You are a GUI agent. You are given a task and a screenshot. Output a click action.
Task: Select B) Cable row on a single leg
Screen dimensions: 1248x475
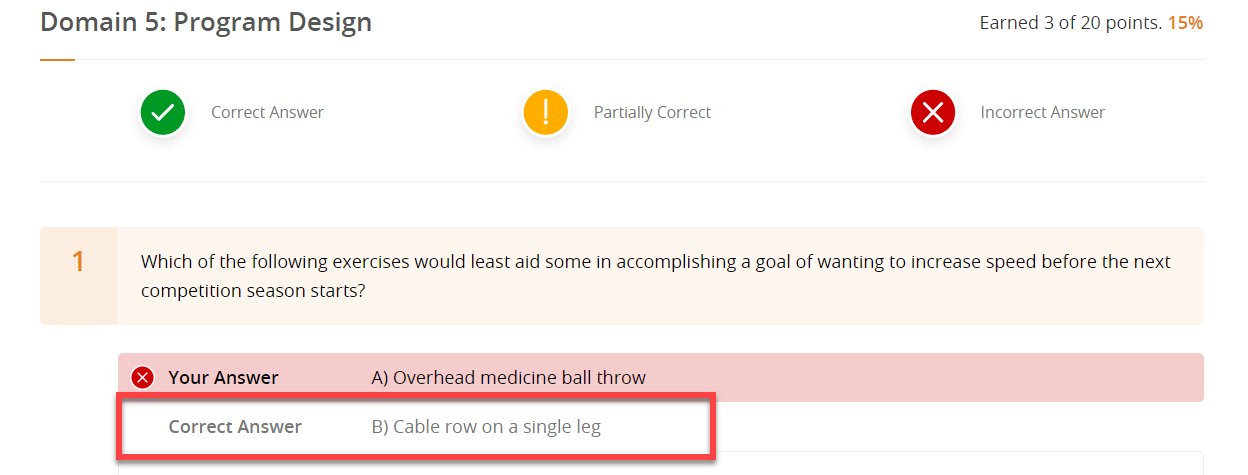[486, 426]
